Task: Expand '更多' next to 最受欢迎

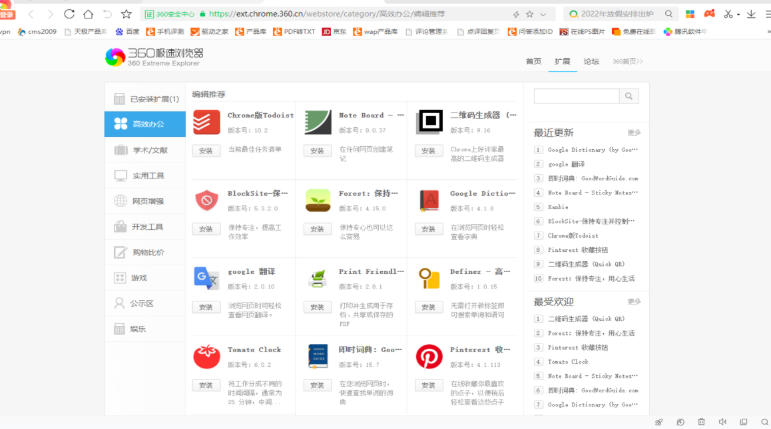Action: pyautogui.click(x=634, y=301)
